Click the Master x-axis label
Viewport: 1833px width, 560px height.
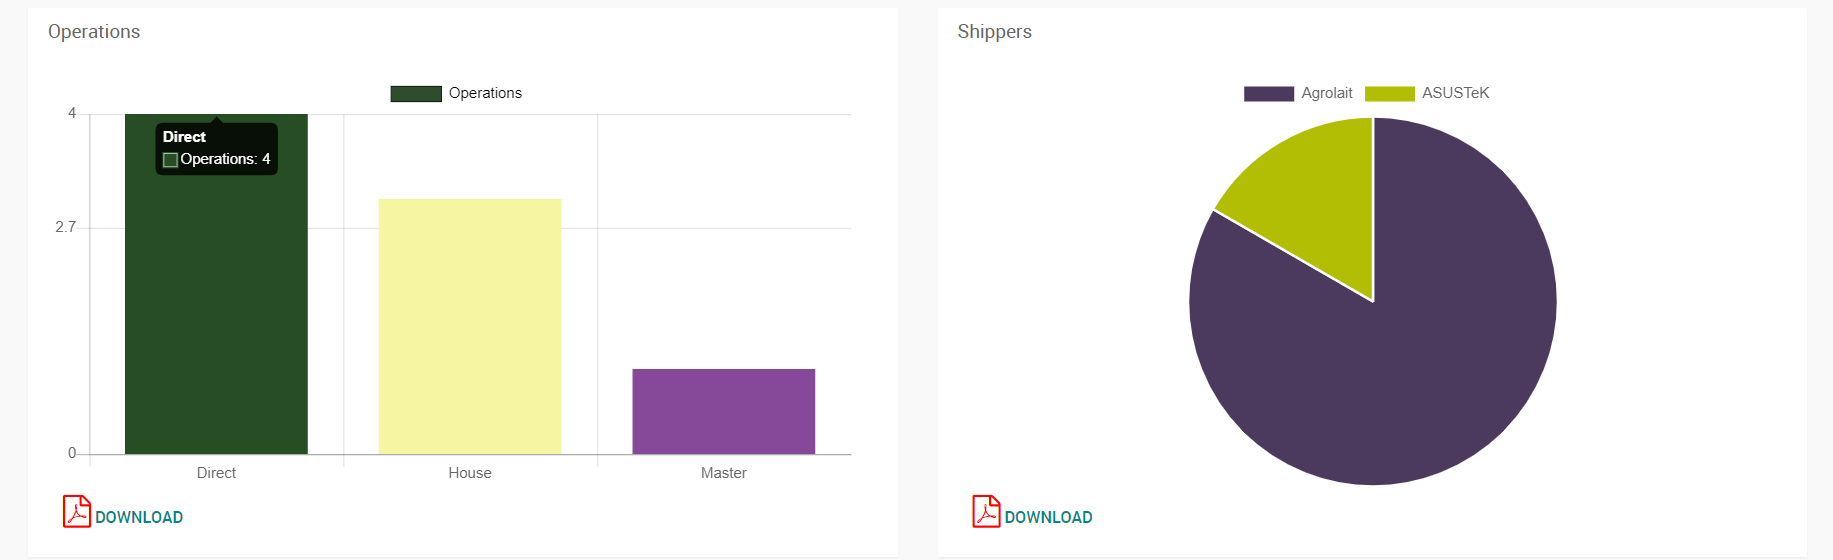click(x=723, y=473)
